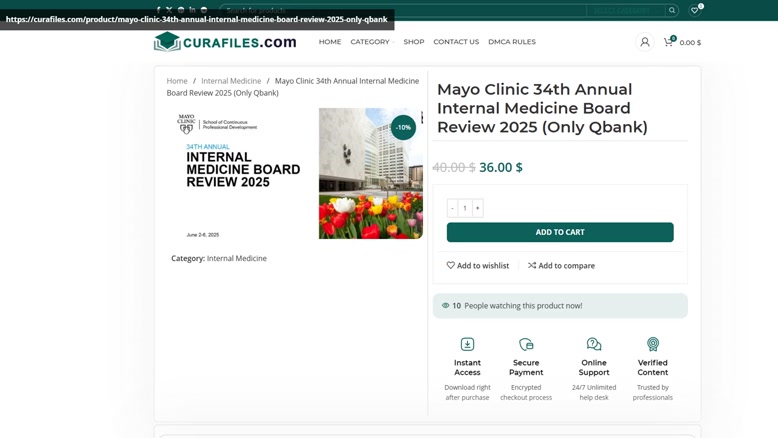The image size is (778, 438).
Task: Open the Shop menu item
Action: point(414,42)
